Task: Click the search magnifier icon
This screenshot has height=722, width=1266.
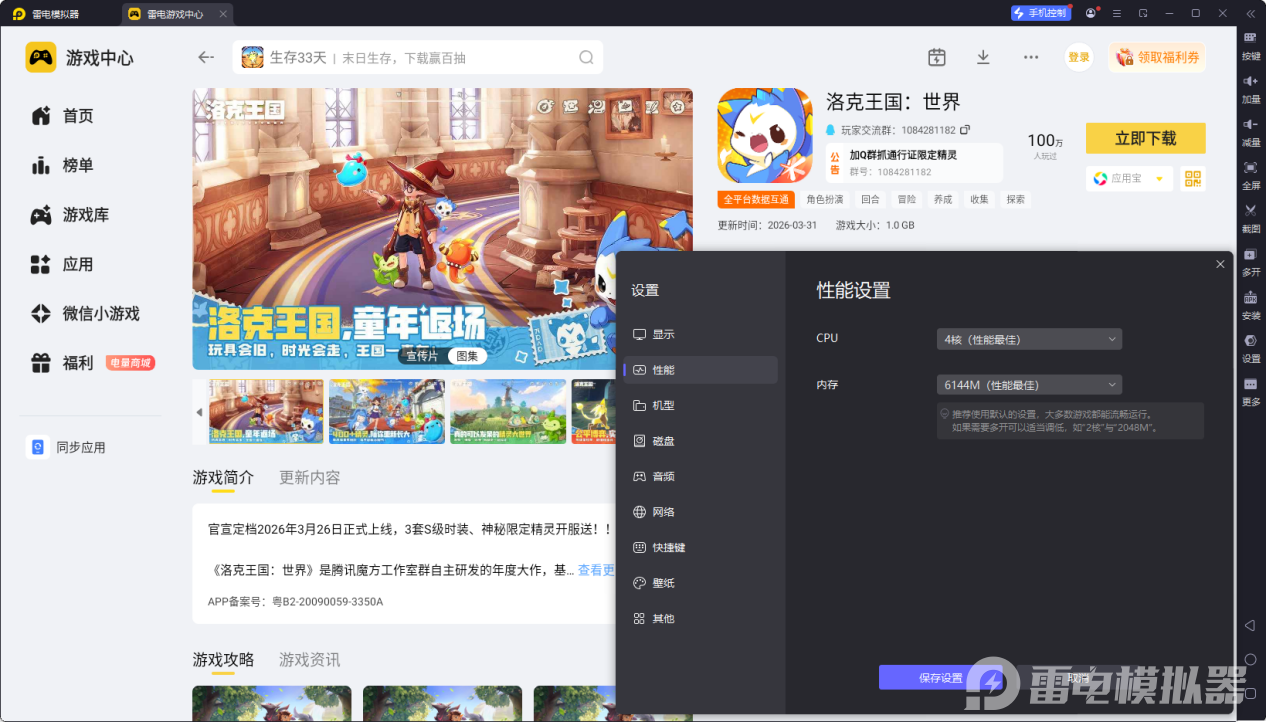Action: [x=586, y=57]
